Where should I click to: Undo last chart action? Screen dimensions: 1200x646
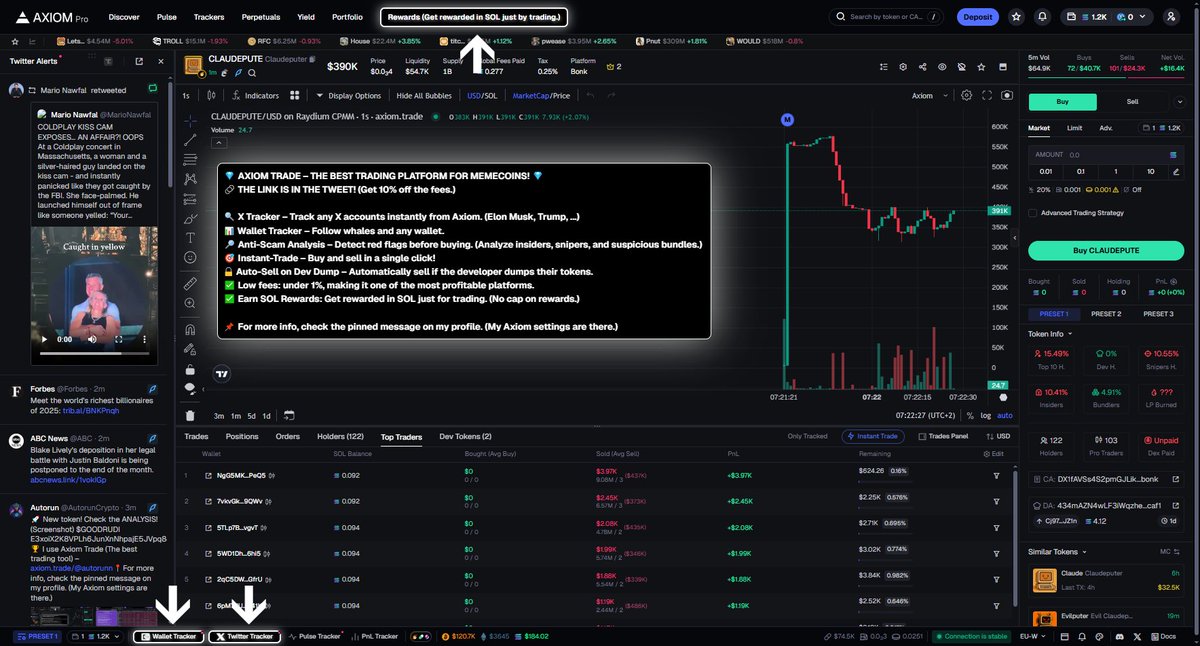(x=590, y=96)
